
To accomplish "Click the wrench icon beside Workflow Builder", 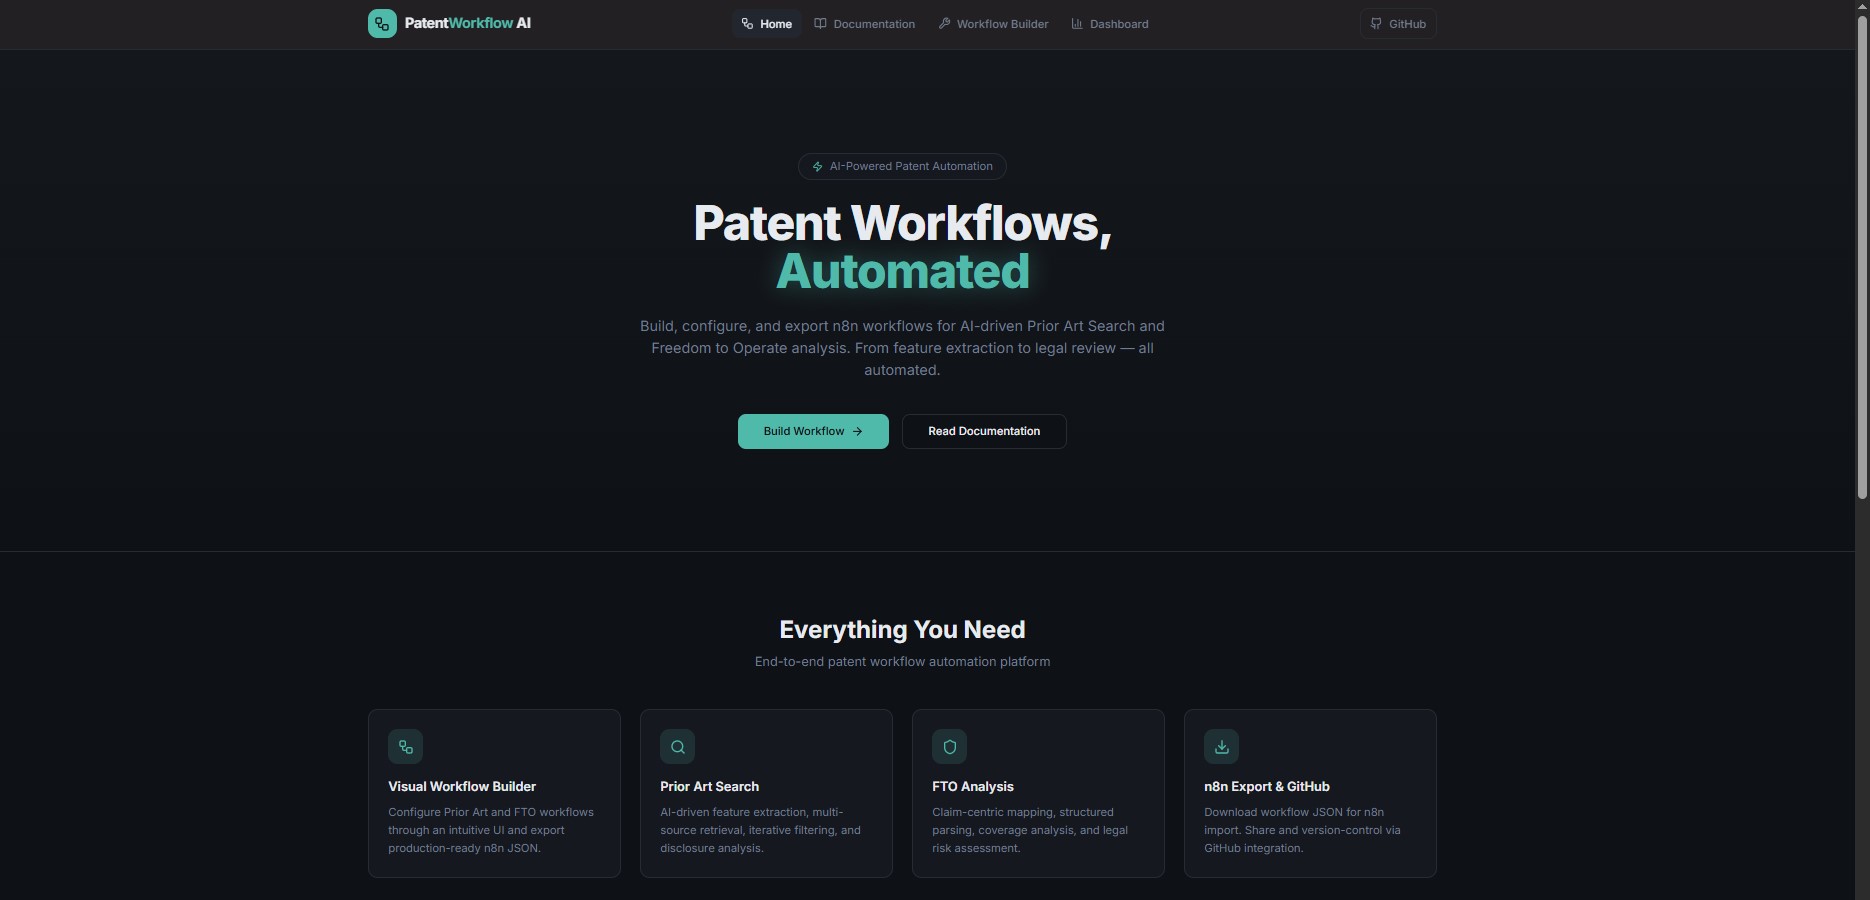I will click(x=944, y=24).
